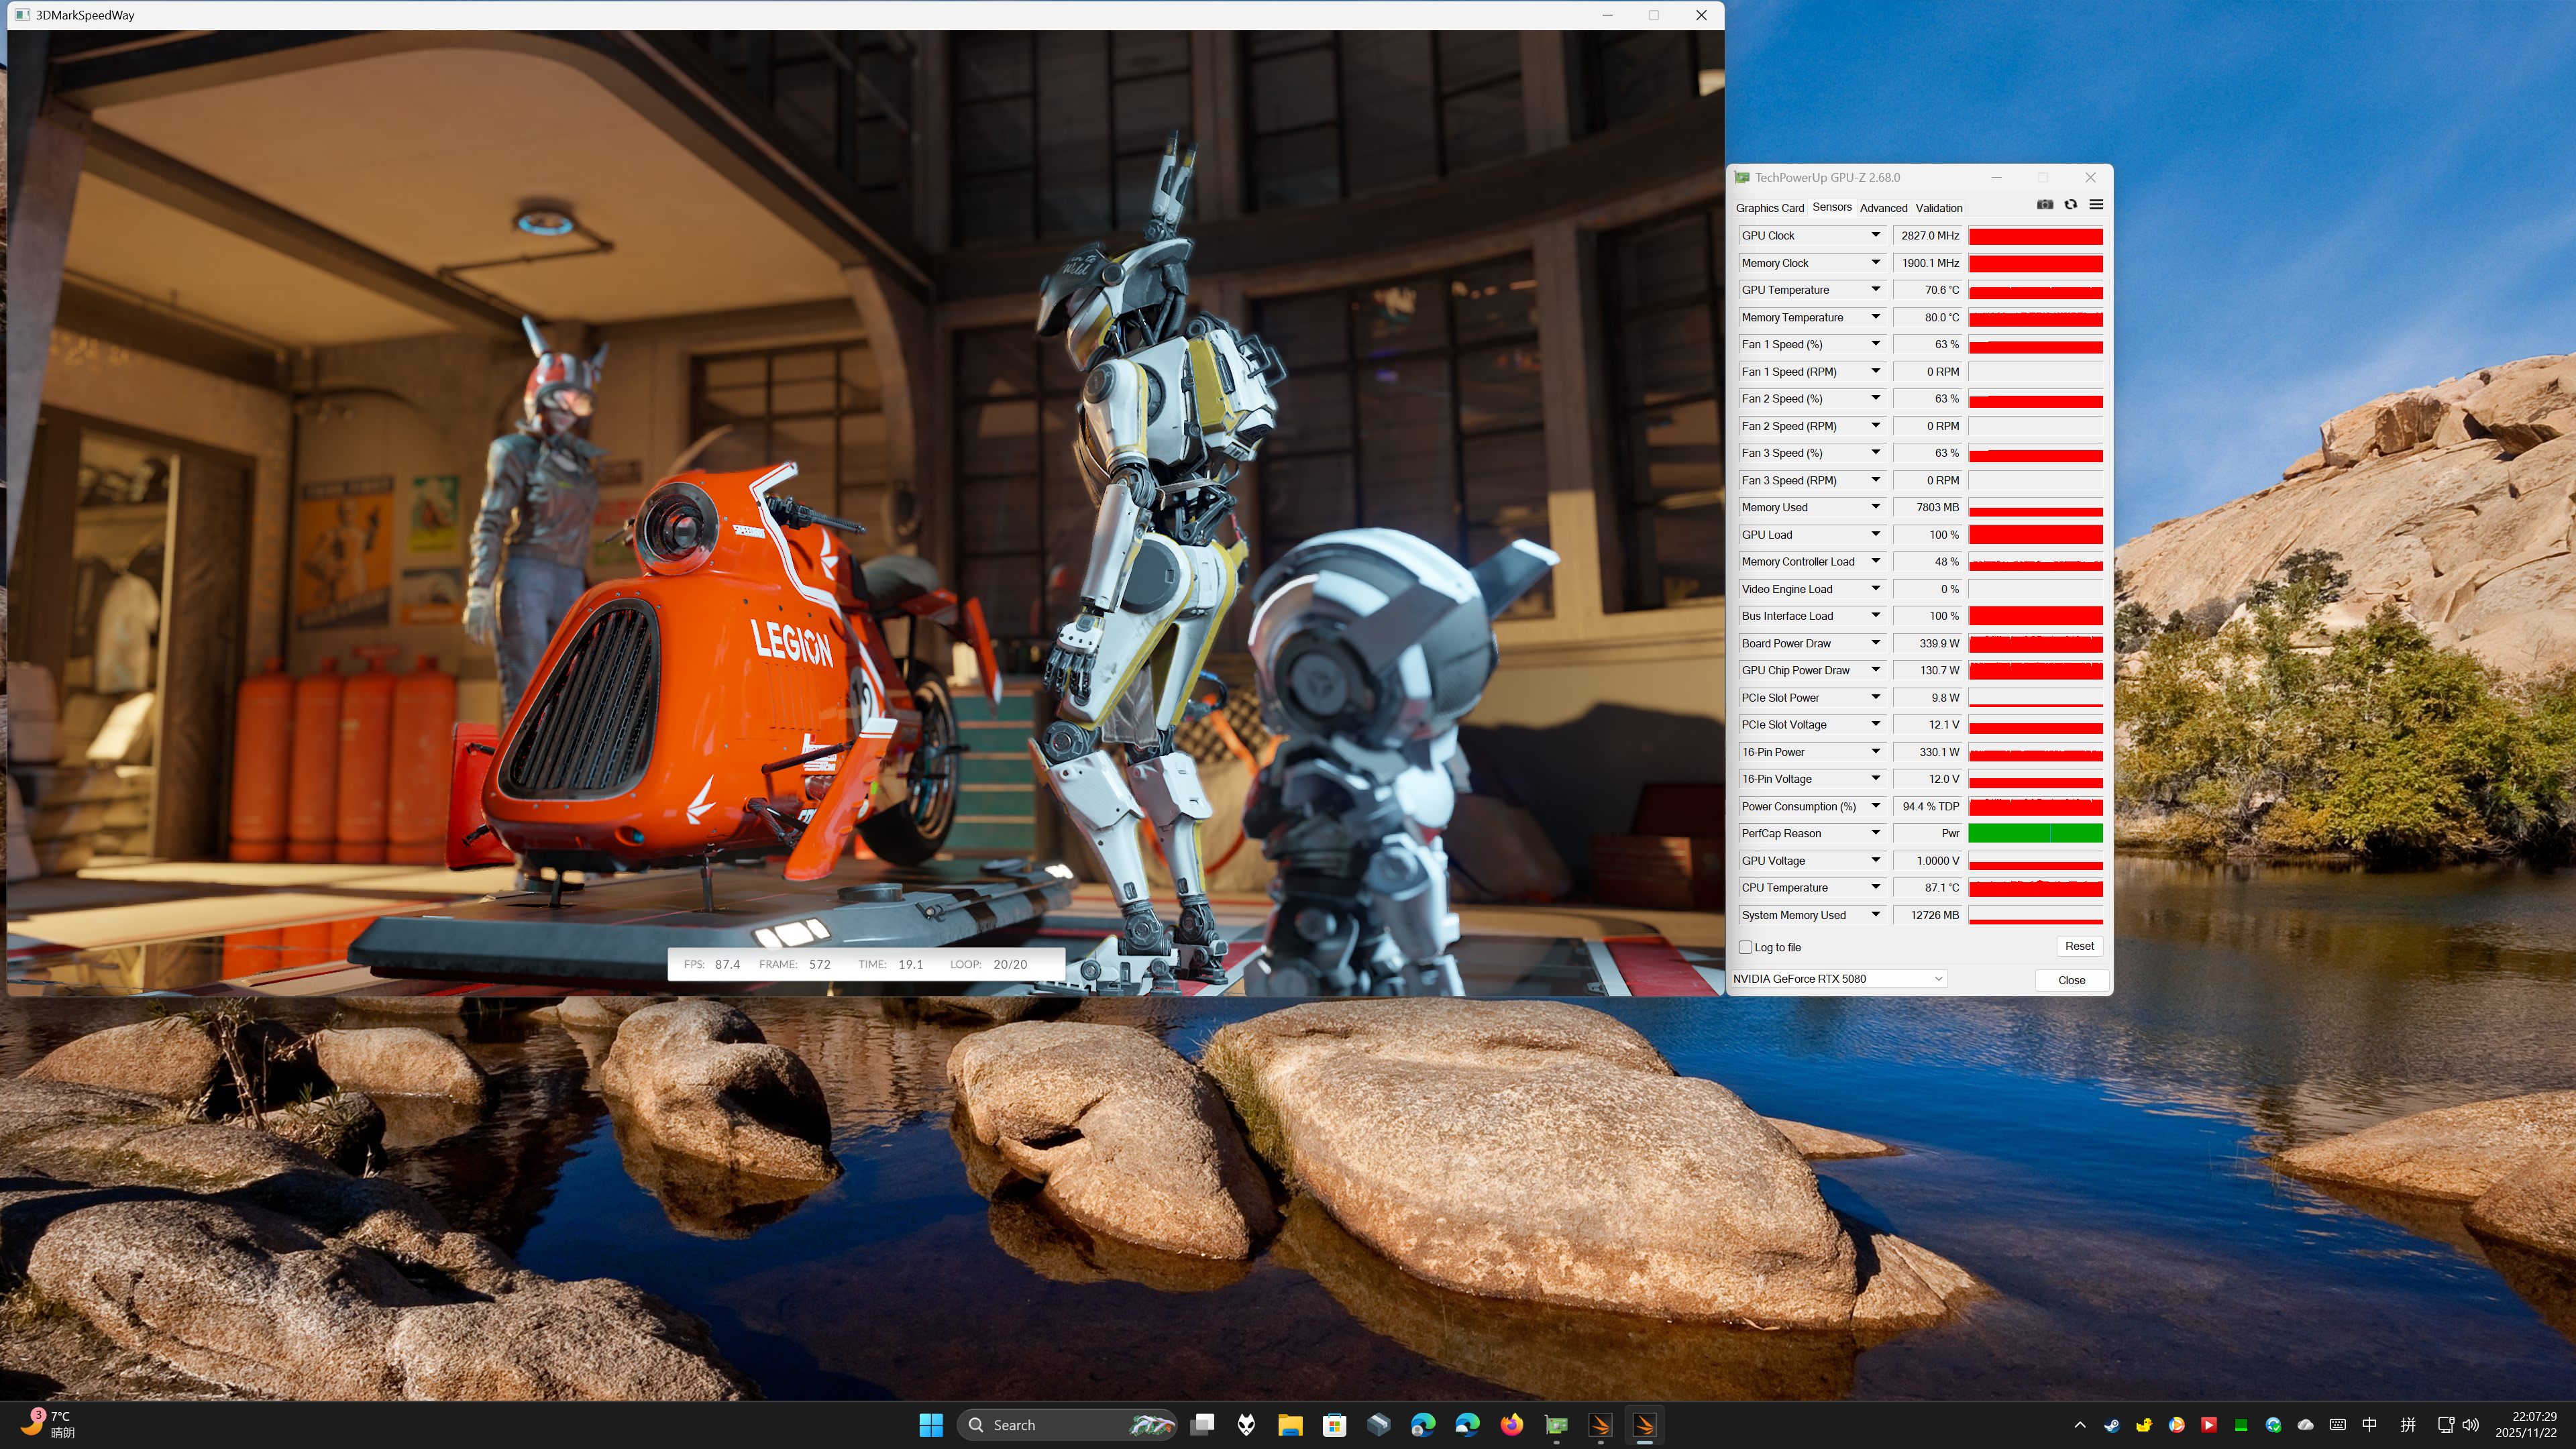
Task: Click the GPU-Z screenshot camera icon
Action: [2045, 205]
